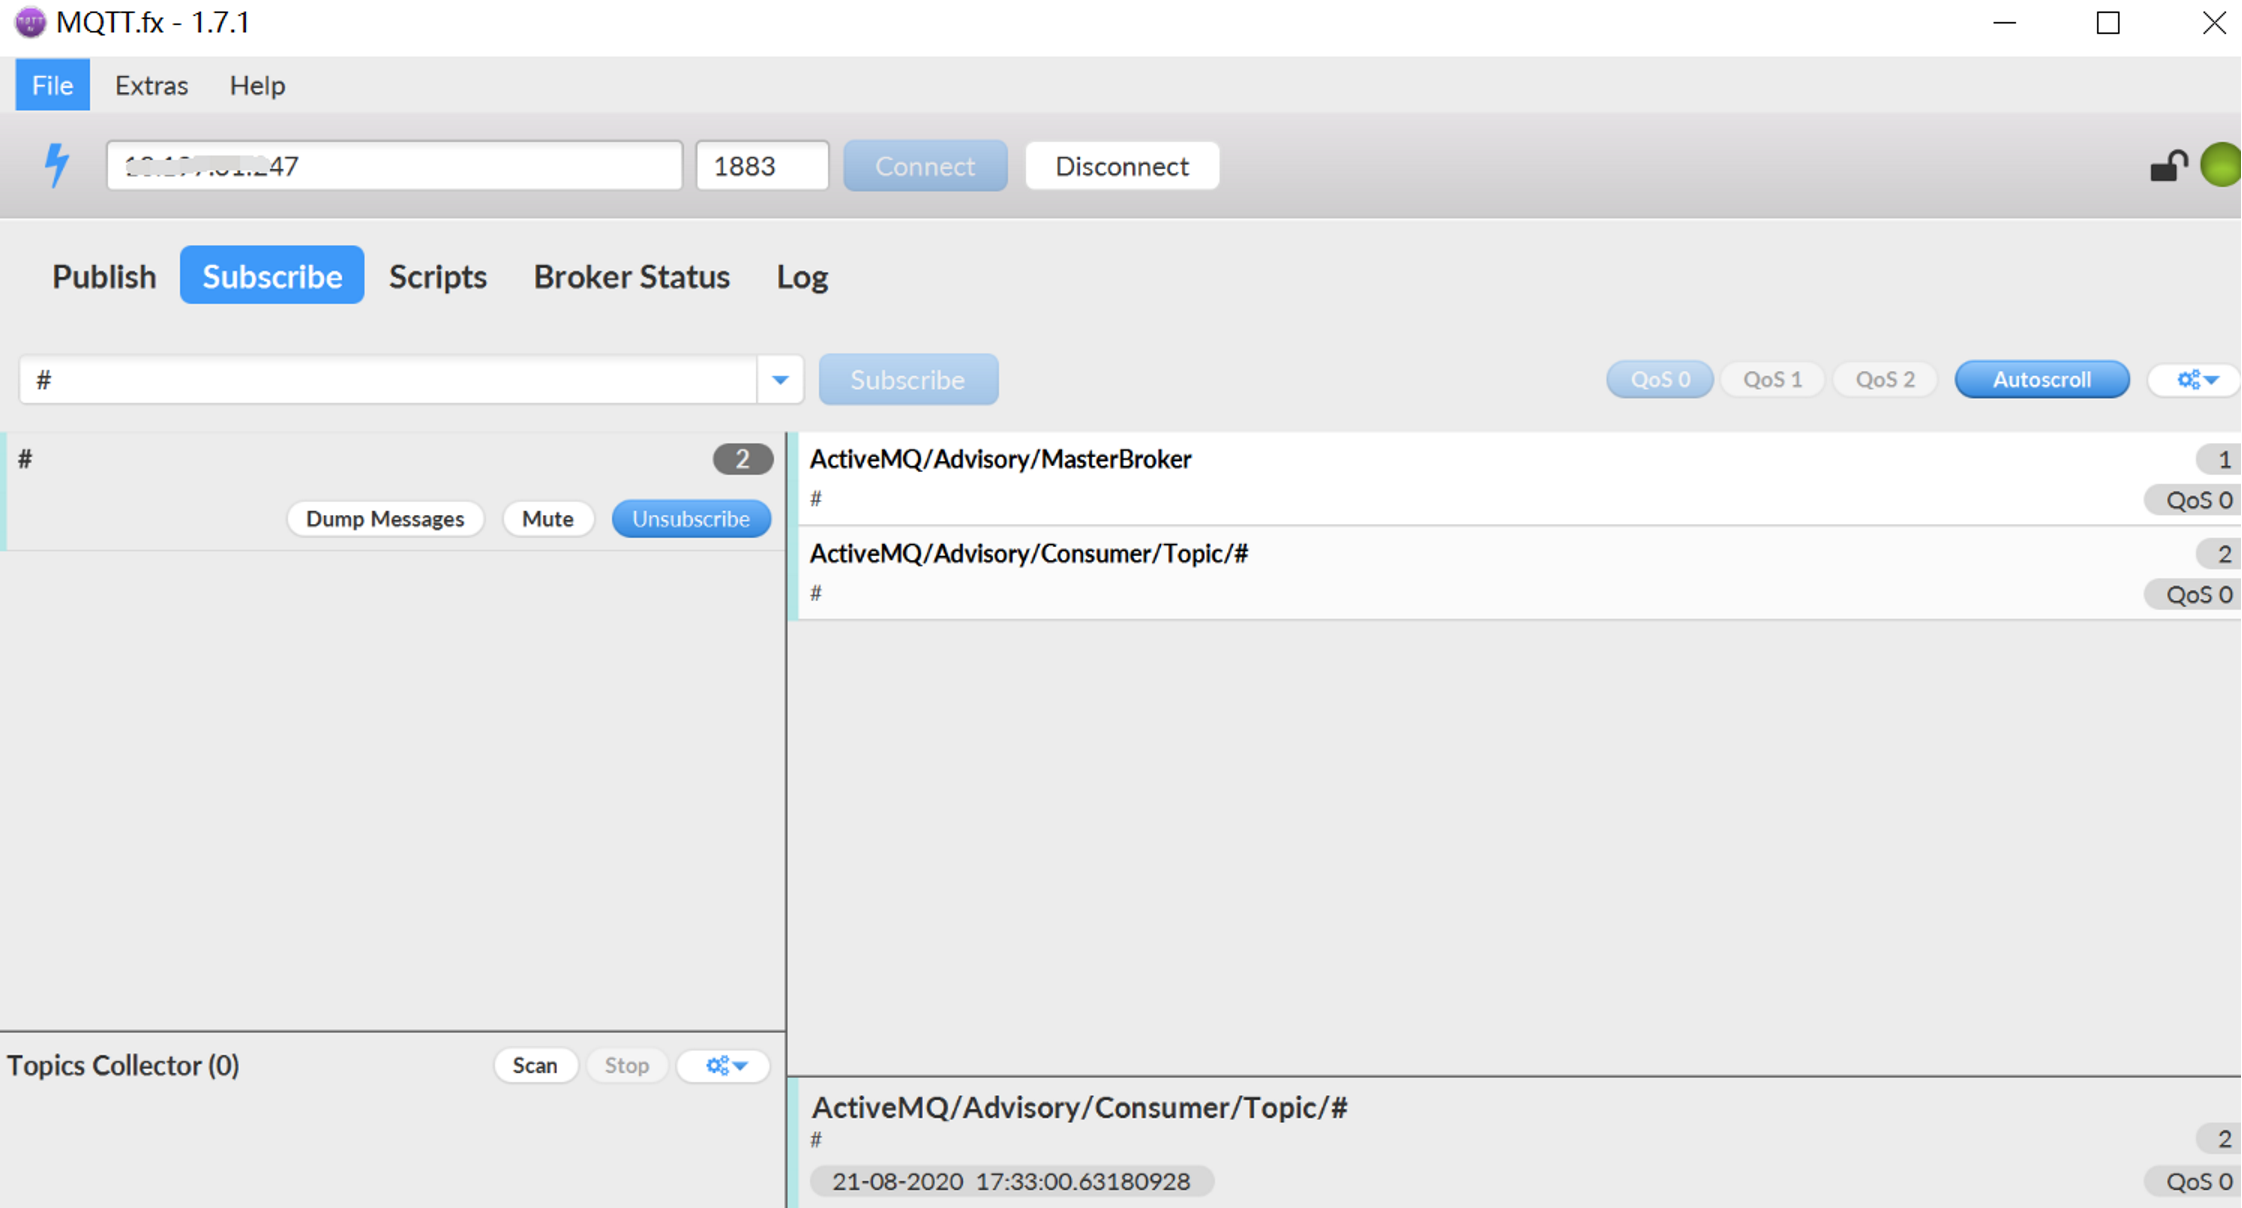The width and height of the screenshot is (2242, 1208).
Task: Close the MQTT.fx window
Action: click(x=2214, y=23)
